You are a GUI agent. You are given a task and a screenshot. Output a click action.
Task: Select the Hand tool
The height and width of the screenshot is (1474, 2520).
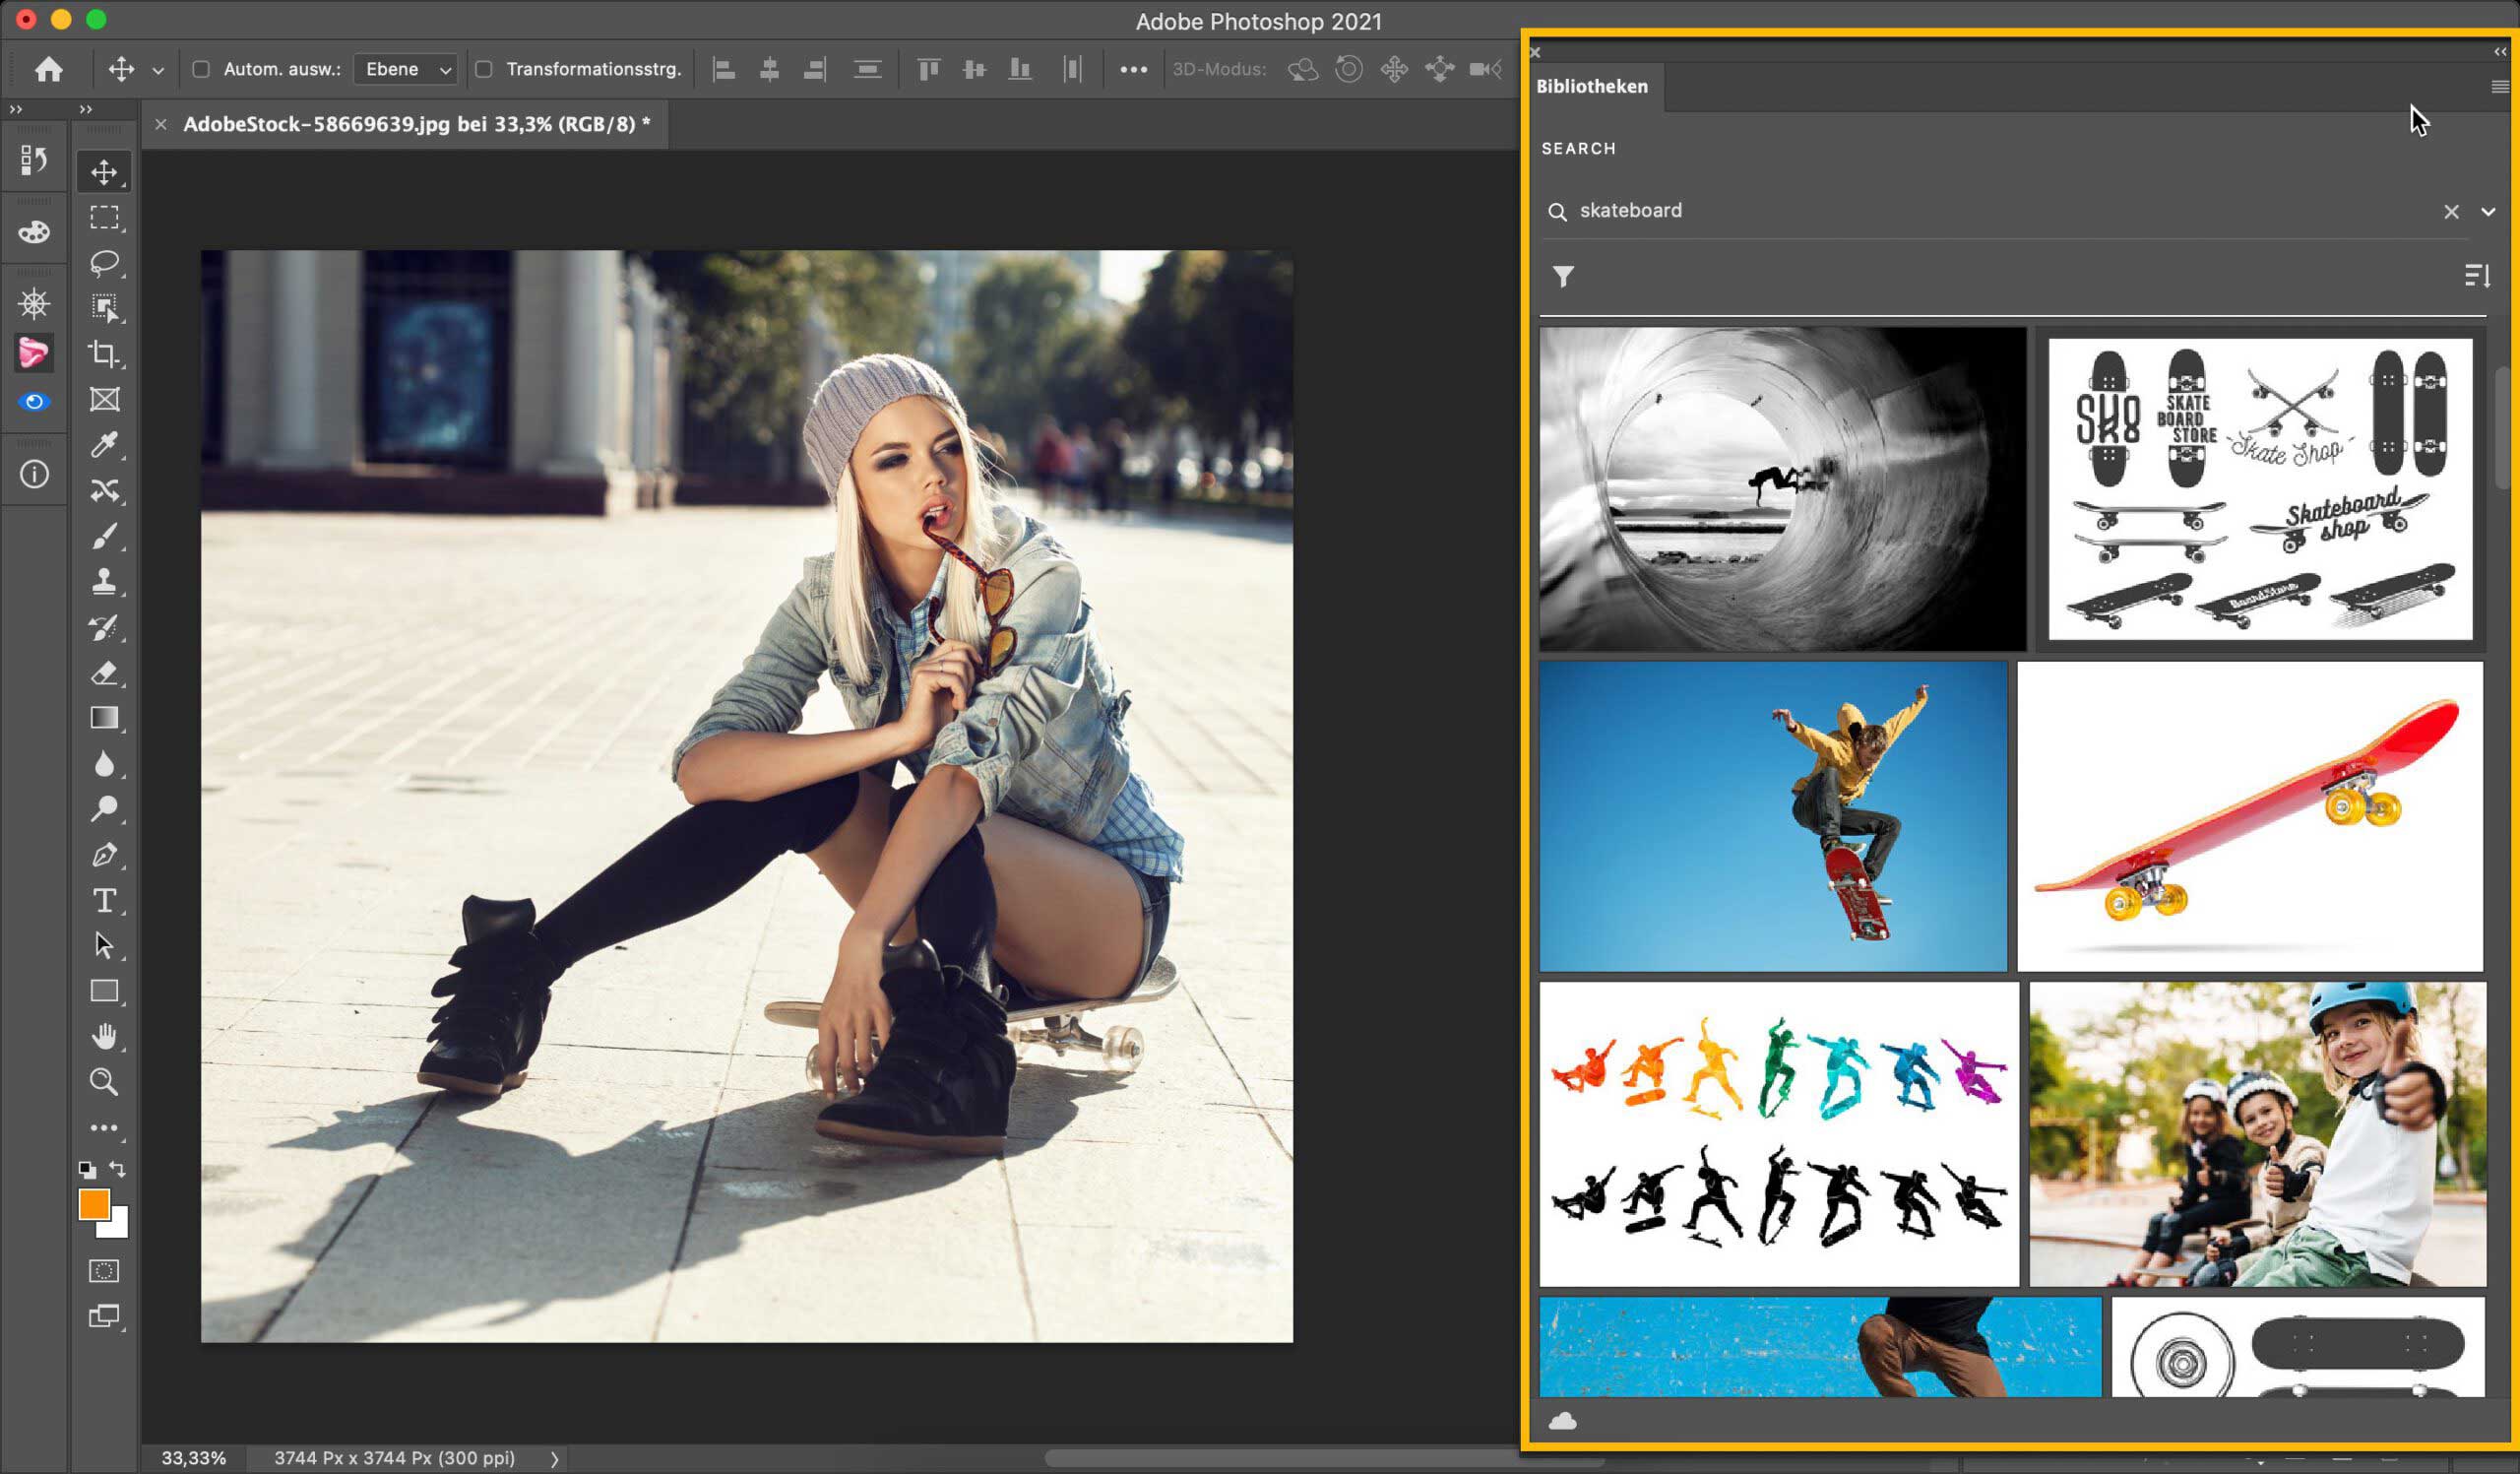point(104,1036)
